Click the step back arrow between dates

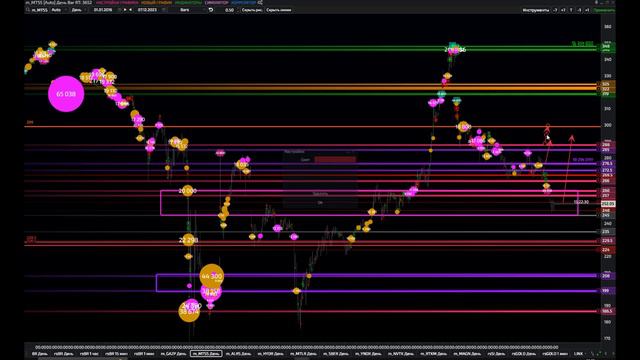click(130, 10)
